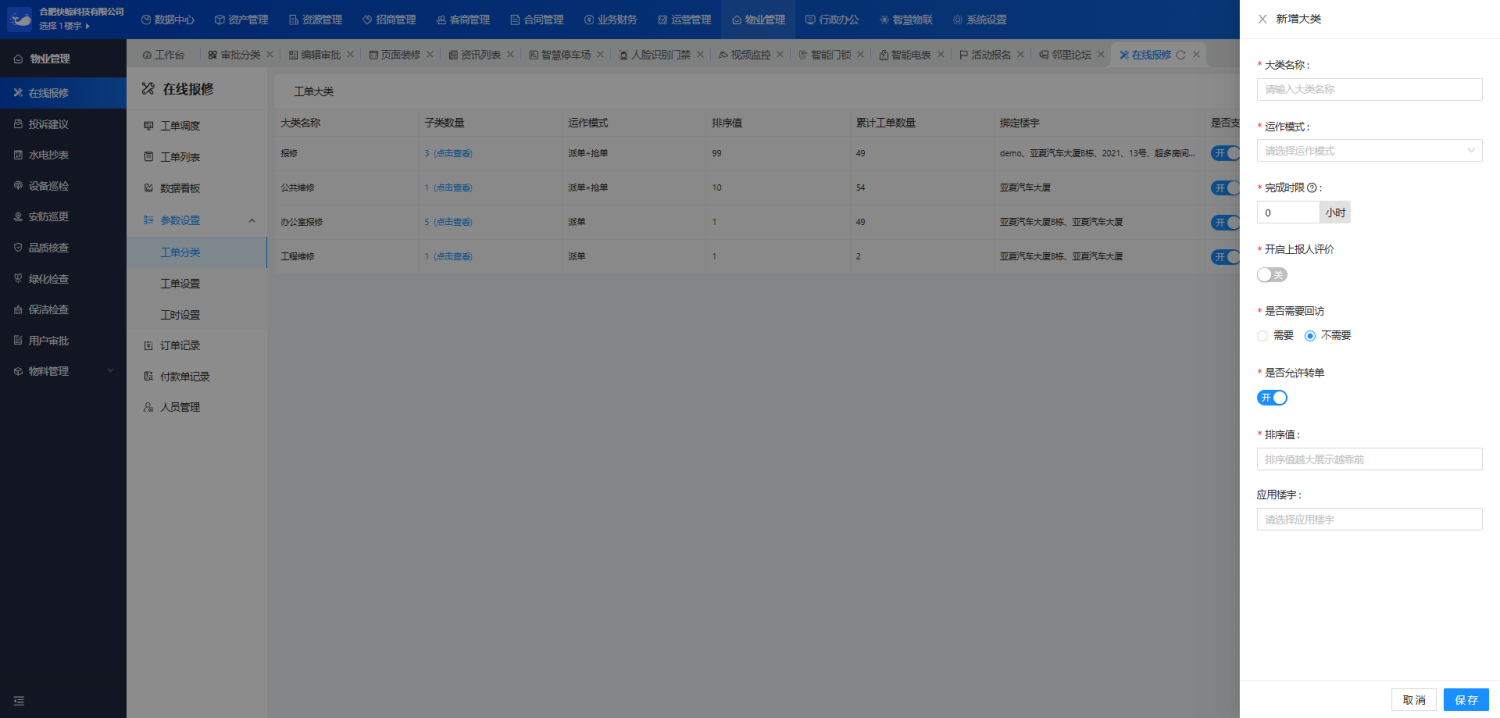The width and height of the screenshot is (1500, 718).
Task: Open the 合同管理 top menu
Action: [536, 19]
